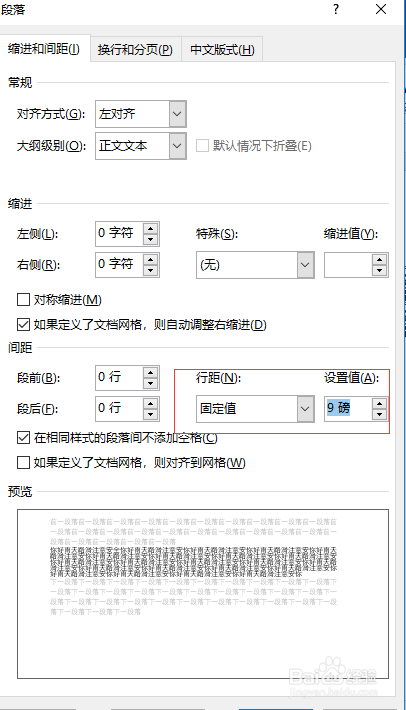Decrease the 段后 spacing value
Screen dimensions: 406x710
point(151,415)
